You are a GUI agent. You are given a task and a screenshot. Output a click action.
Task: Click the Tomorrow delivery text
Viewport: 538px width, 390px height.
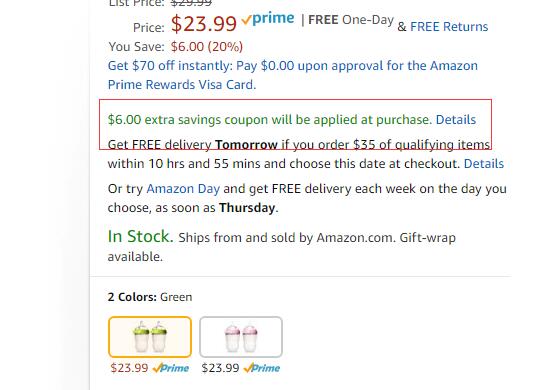[246, 145]
